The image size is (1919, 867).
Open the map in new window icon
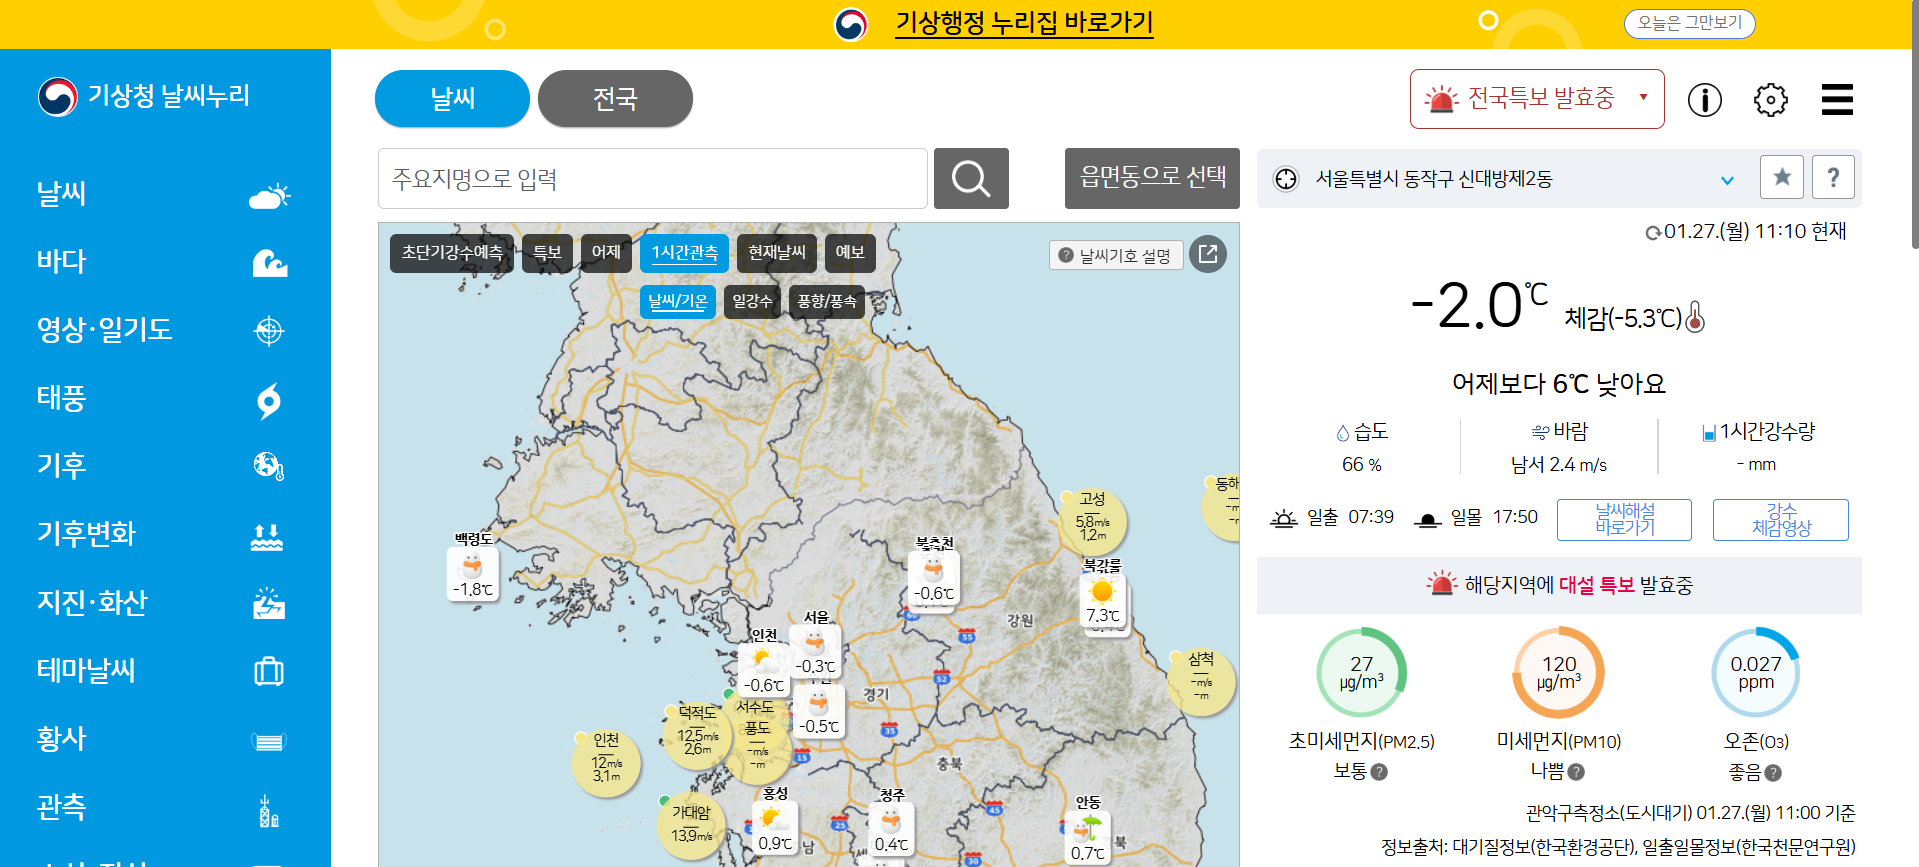pos(1208,254)
